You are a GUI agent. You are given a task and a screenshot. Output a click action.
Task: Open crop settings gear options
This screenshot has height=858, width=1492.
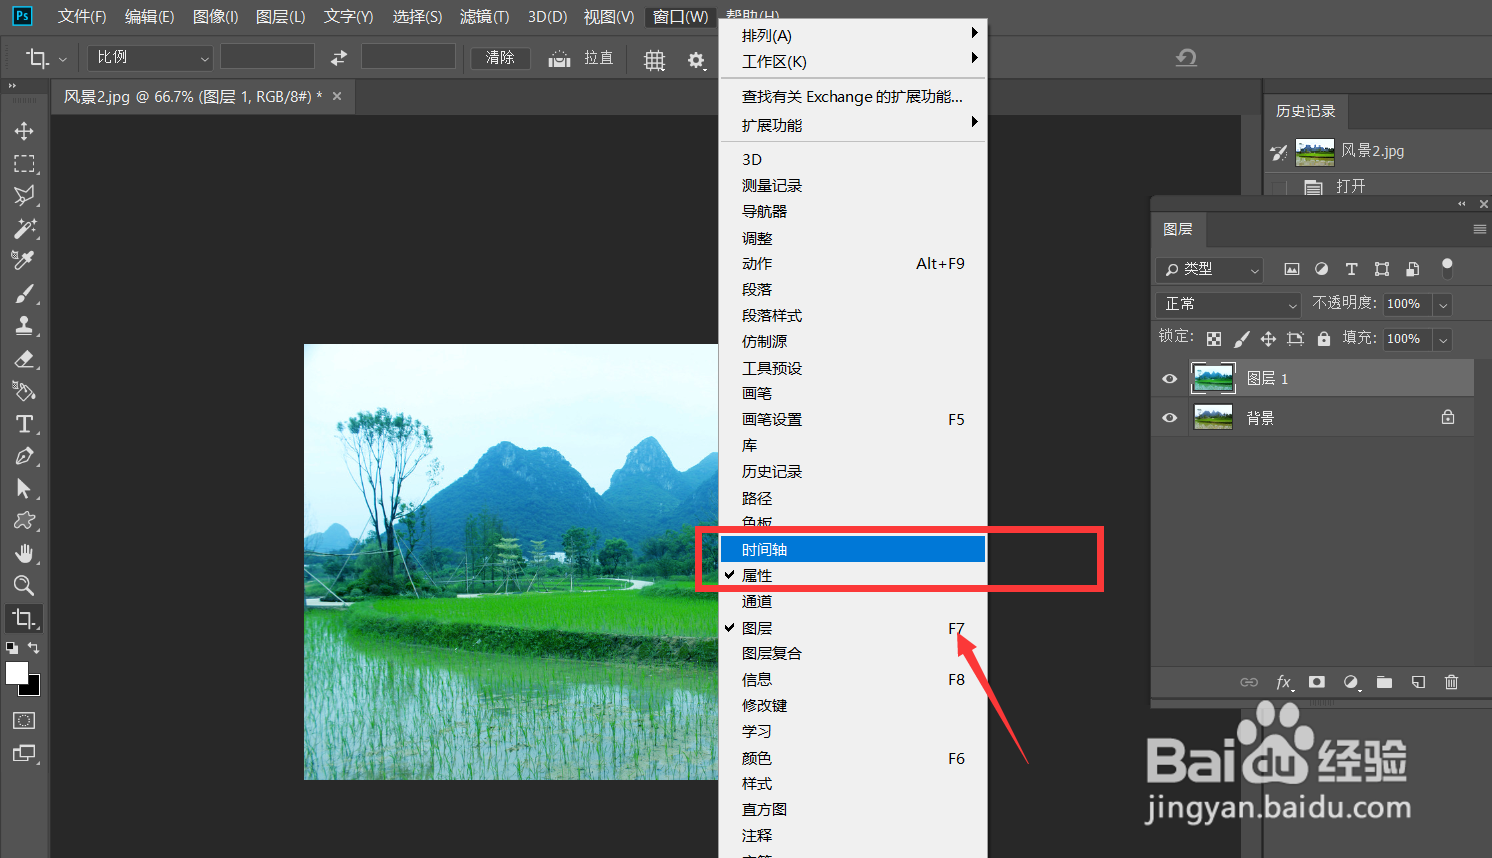[697, 60]
